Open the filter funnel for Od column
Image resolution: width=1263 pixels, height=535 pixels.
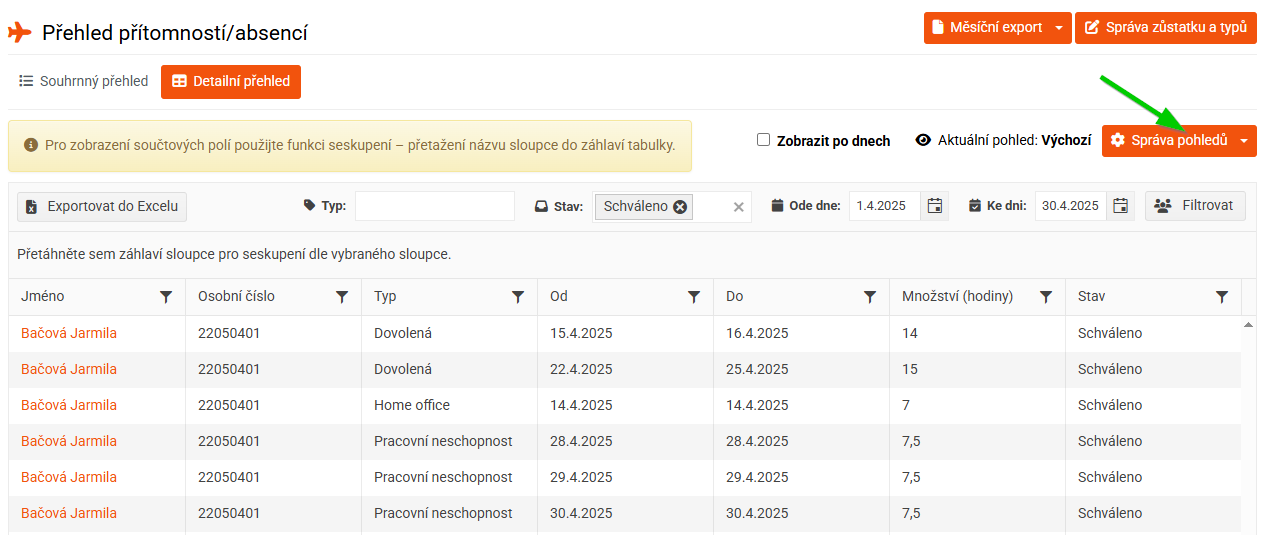(x=694, y=297)
